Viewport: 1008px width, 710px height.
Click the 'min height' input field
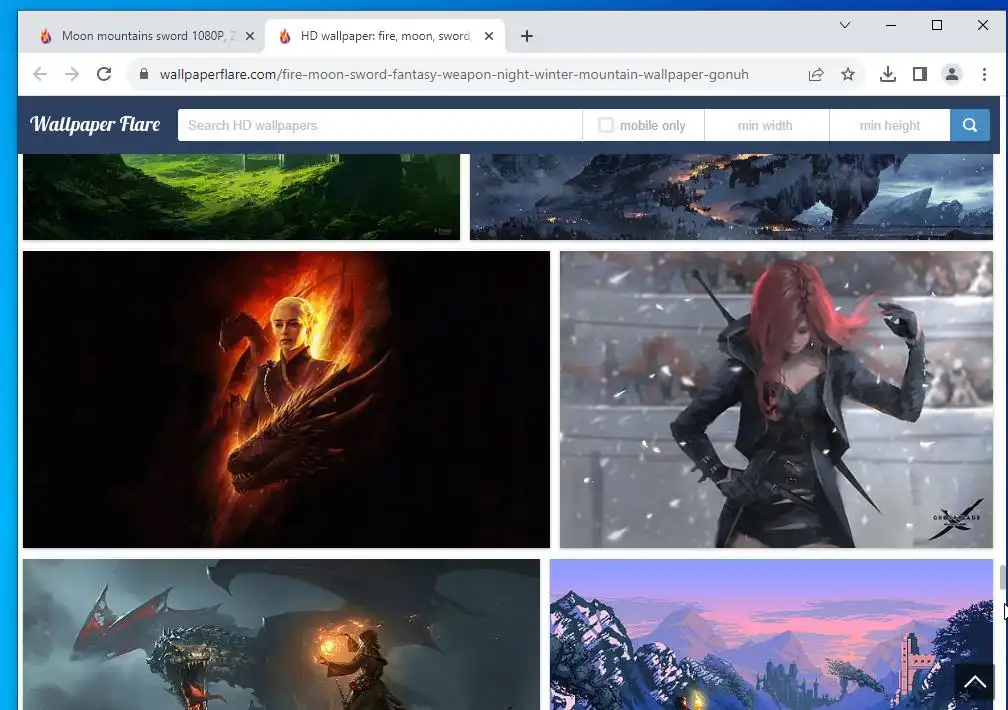[x=890, y=125]
